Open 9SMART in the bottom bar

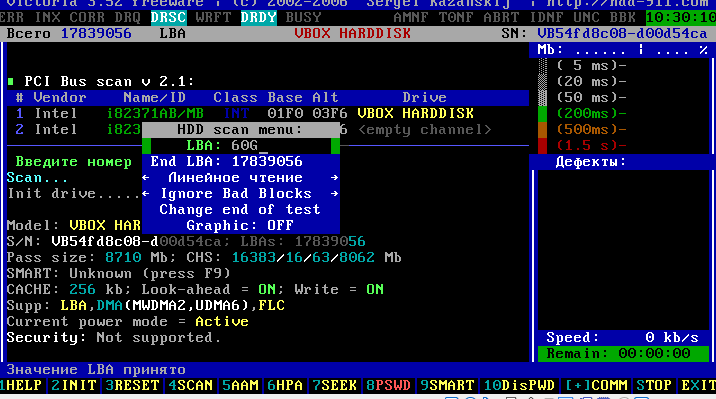447,385
